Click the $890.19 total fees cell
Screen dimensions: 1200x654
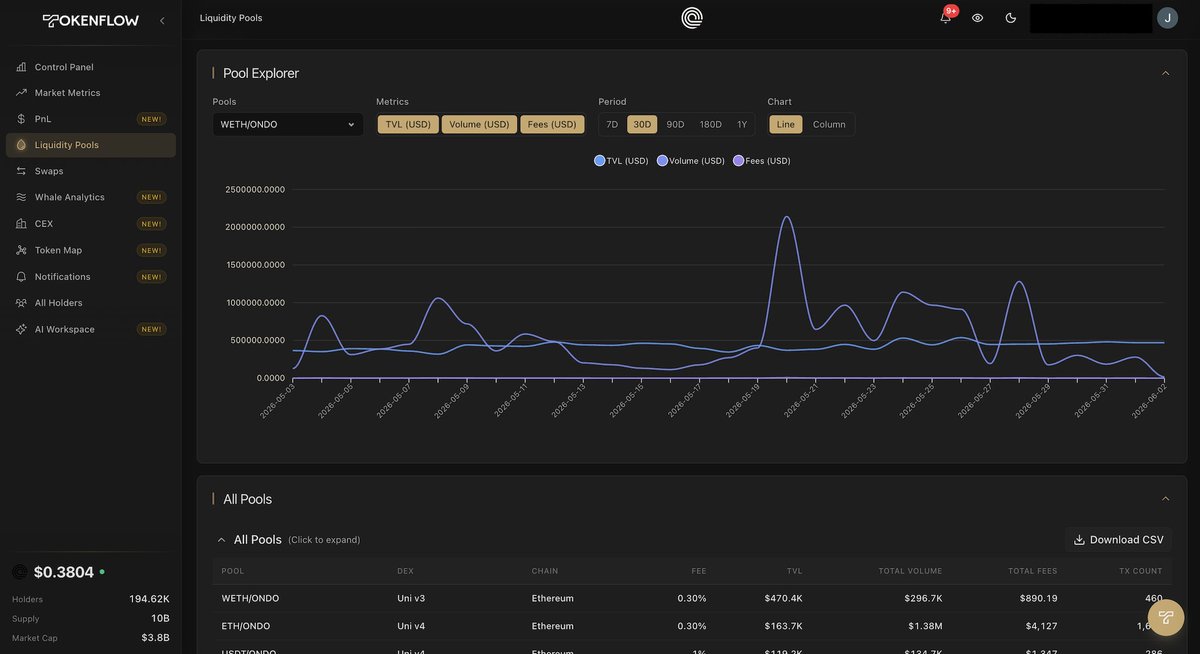pyautogui.click(x=1035, y=598)
